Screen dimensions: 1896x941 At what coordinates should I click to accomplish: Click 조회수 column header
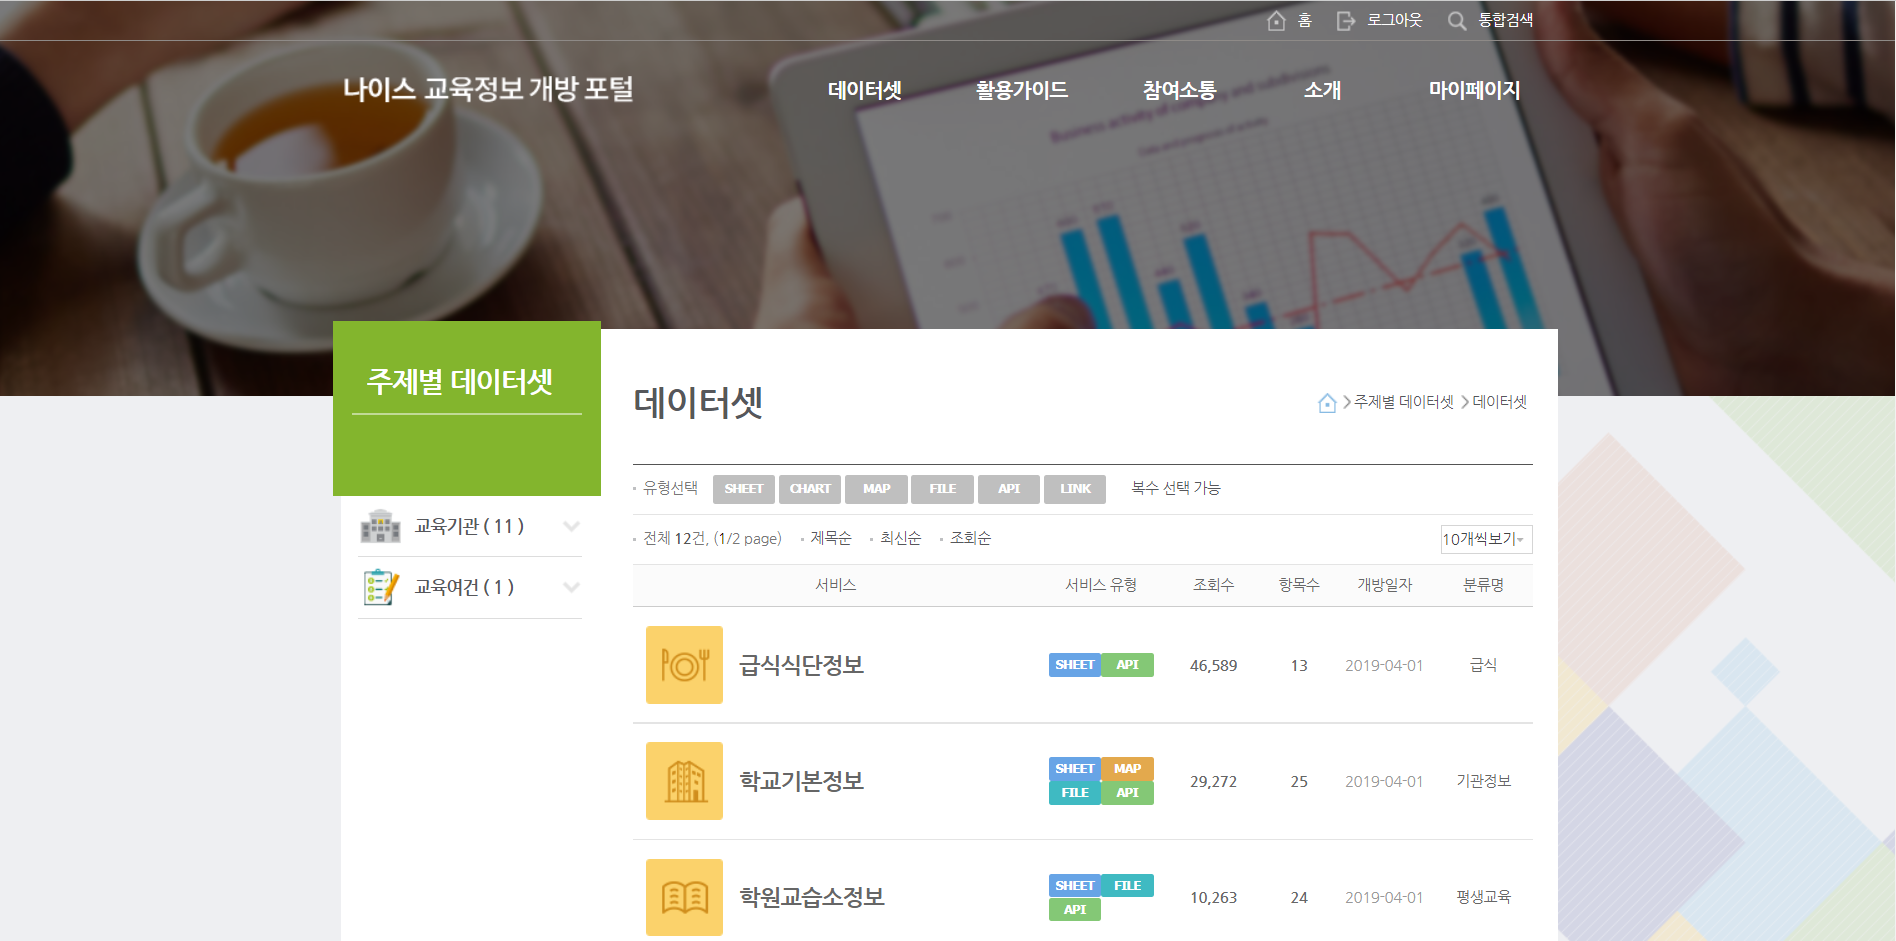click(1213, 585)
